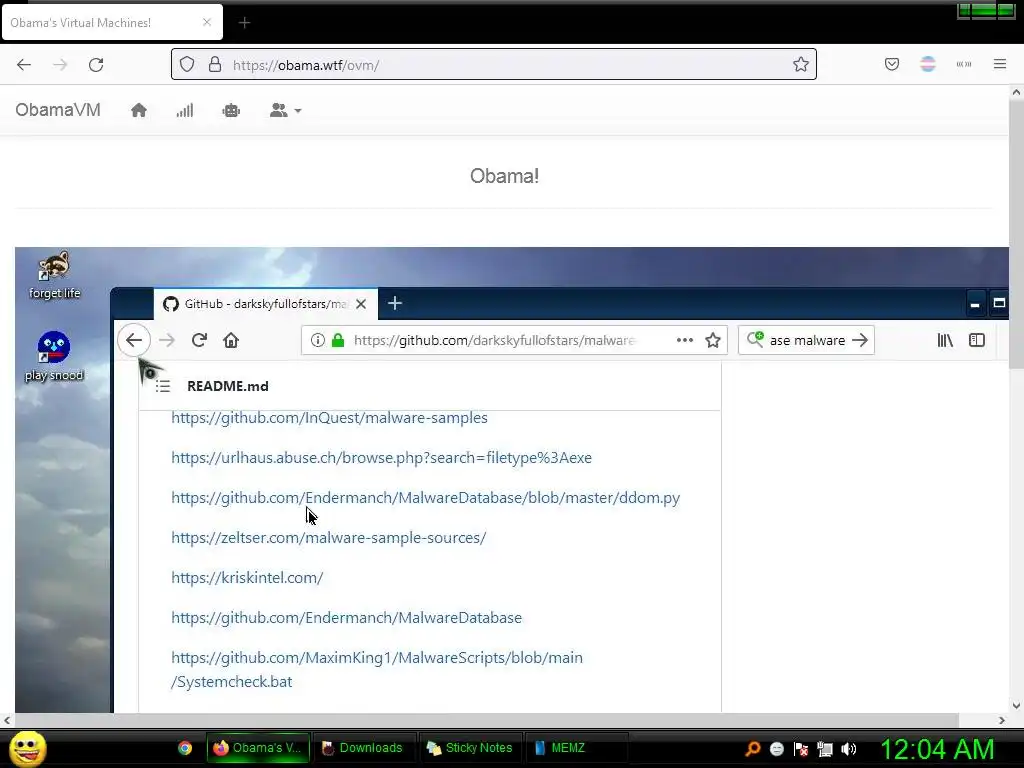Viewport: 1024px width, 768px height.
Task: Click the green padlock in VM Firefox
Action: pos(338,340)
